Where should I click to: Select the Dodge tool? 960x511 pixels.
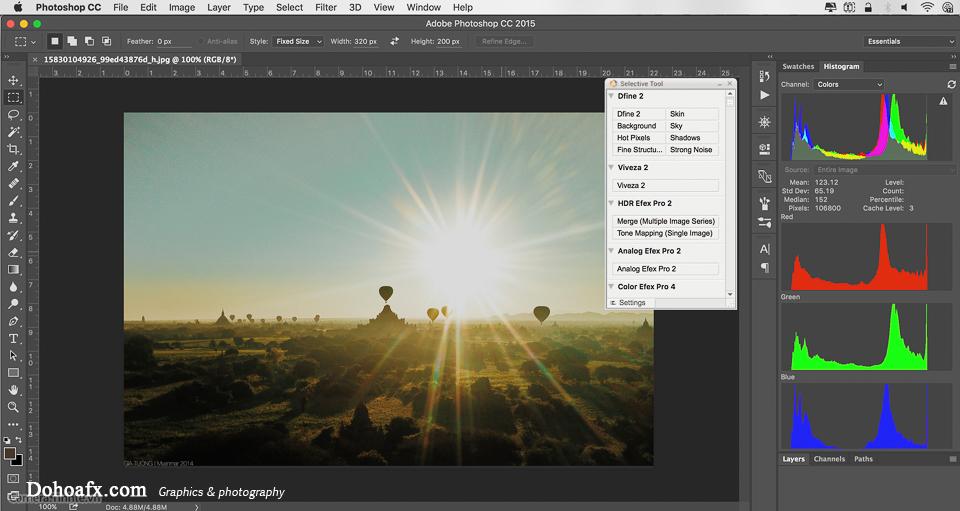click(13, 304)
